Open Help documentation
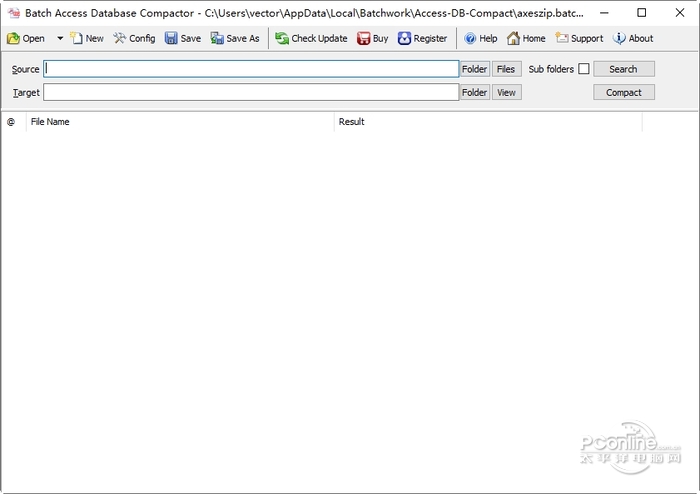This screenshot has width=700, height=494. point(480,38)
